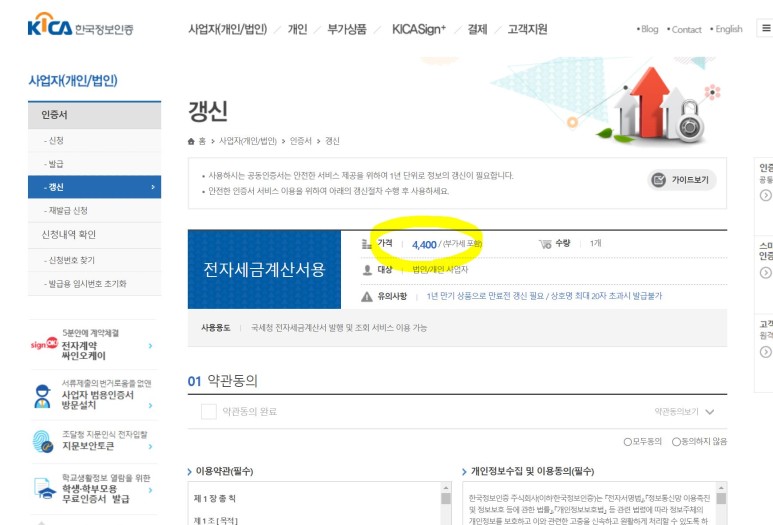Click scroll-up arrow in 이용약관 box
The image size is (773, 525).
click(x=446, y=487)
